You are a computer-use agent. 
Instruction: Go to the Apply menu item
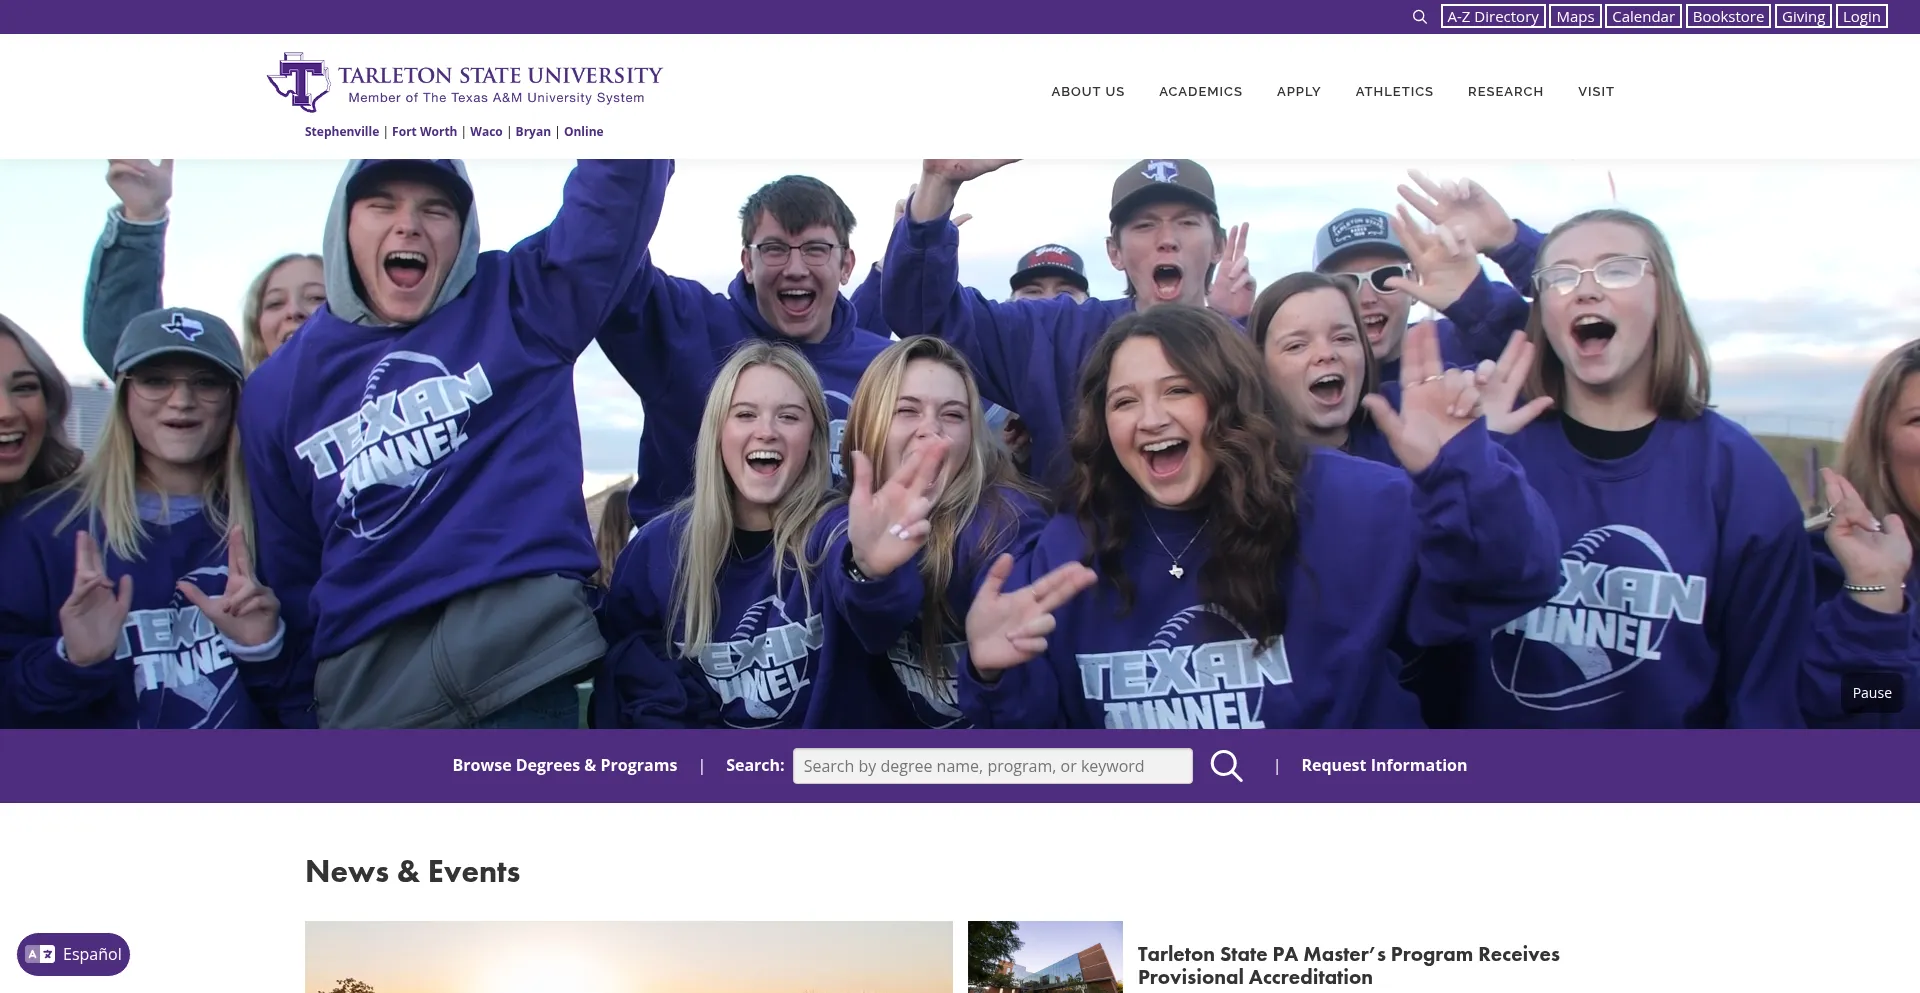pyautogui.click(x=1298, y=91)
